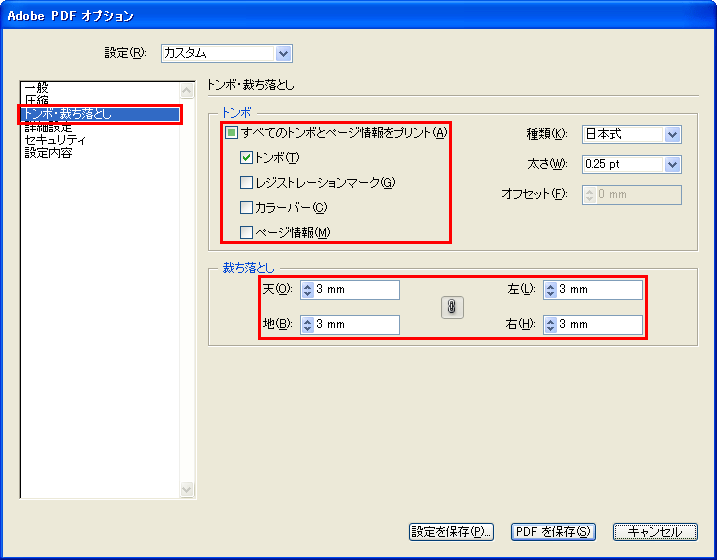
Task: Click the disabled オフセット(F) field
Action: tap(631, 195)
